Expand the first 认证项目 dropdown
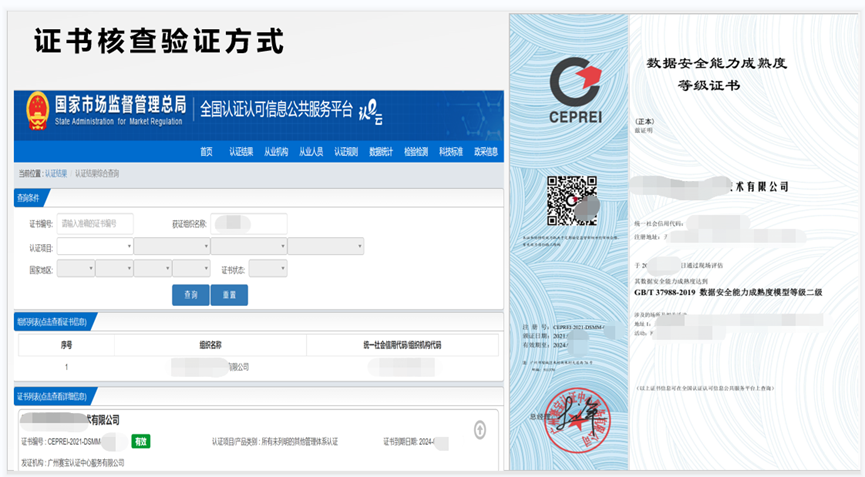 pos(95,246)
